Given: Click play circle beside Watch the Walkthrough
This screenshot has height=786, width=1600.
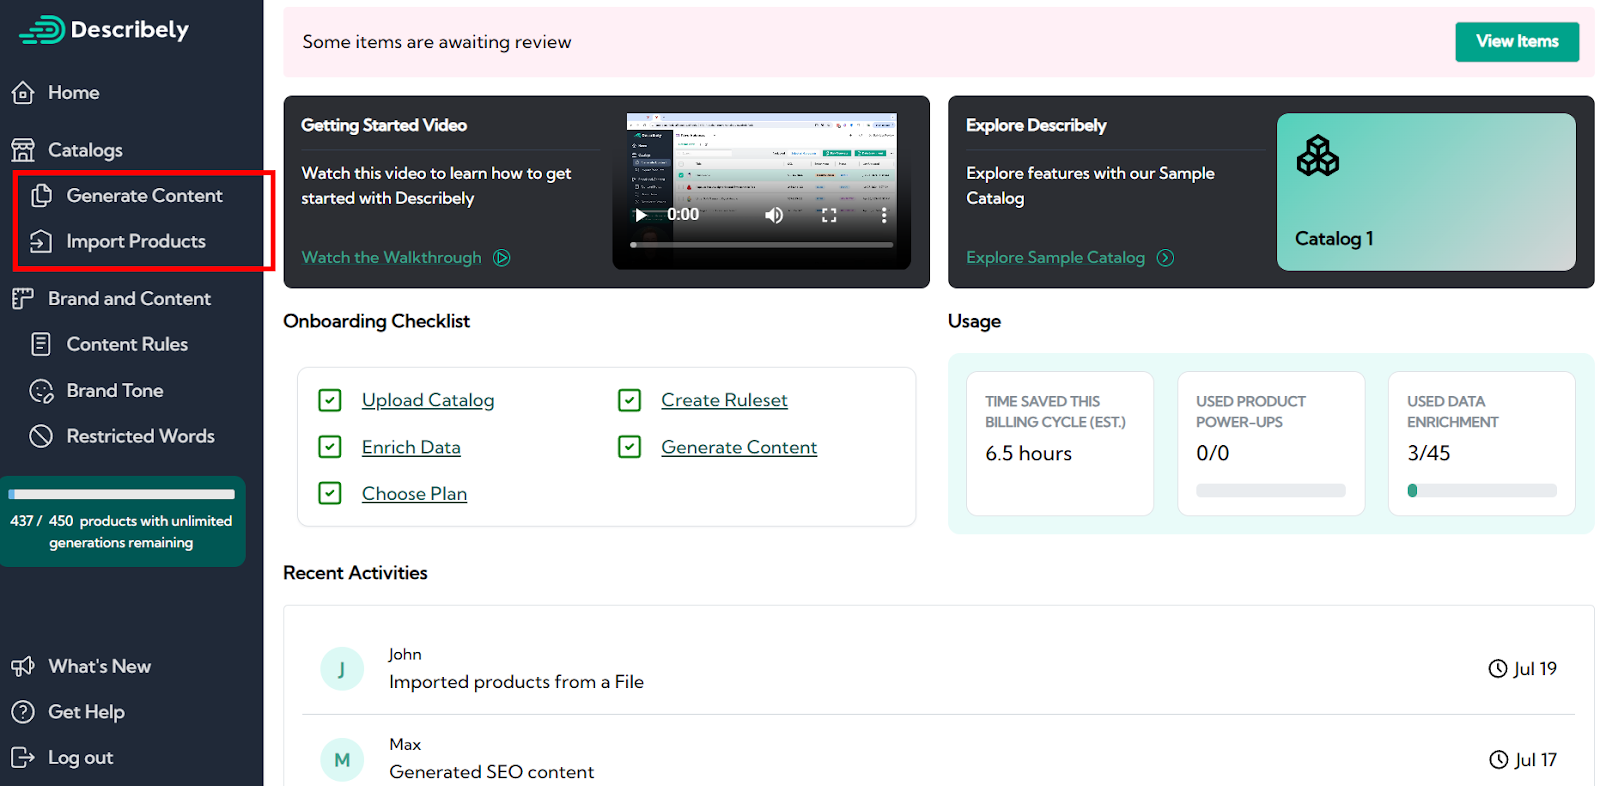Looking at the screenshot, I should 502,258.
